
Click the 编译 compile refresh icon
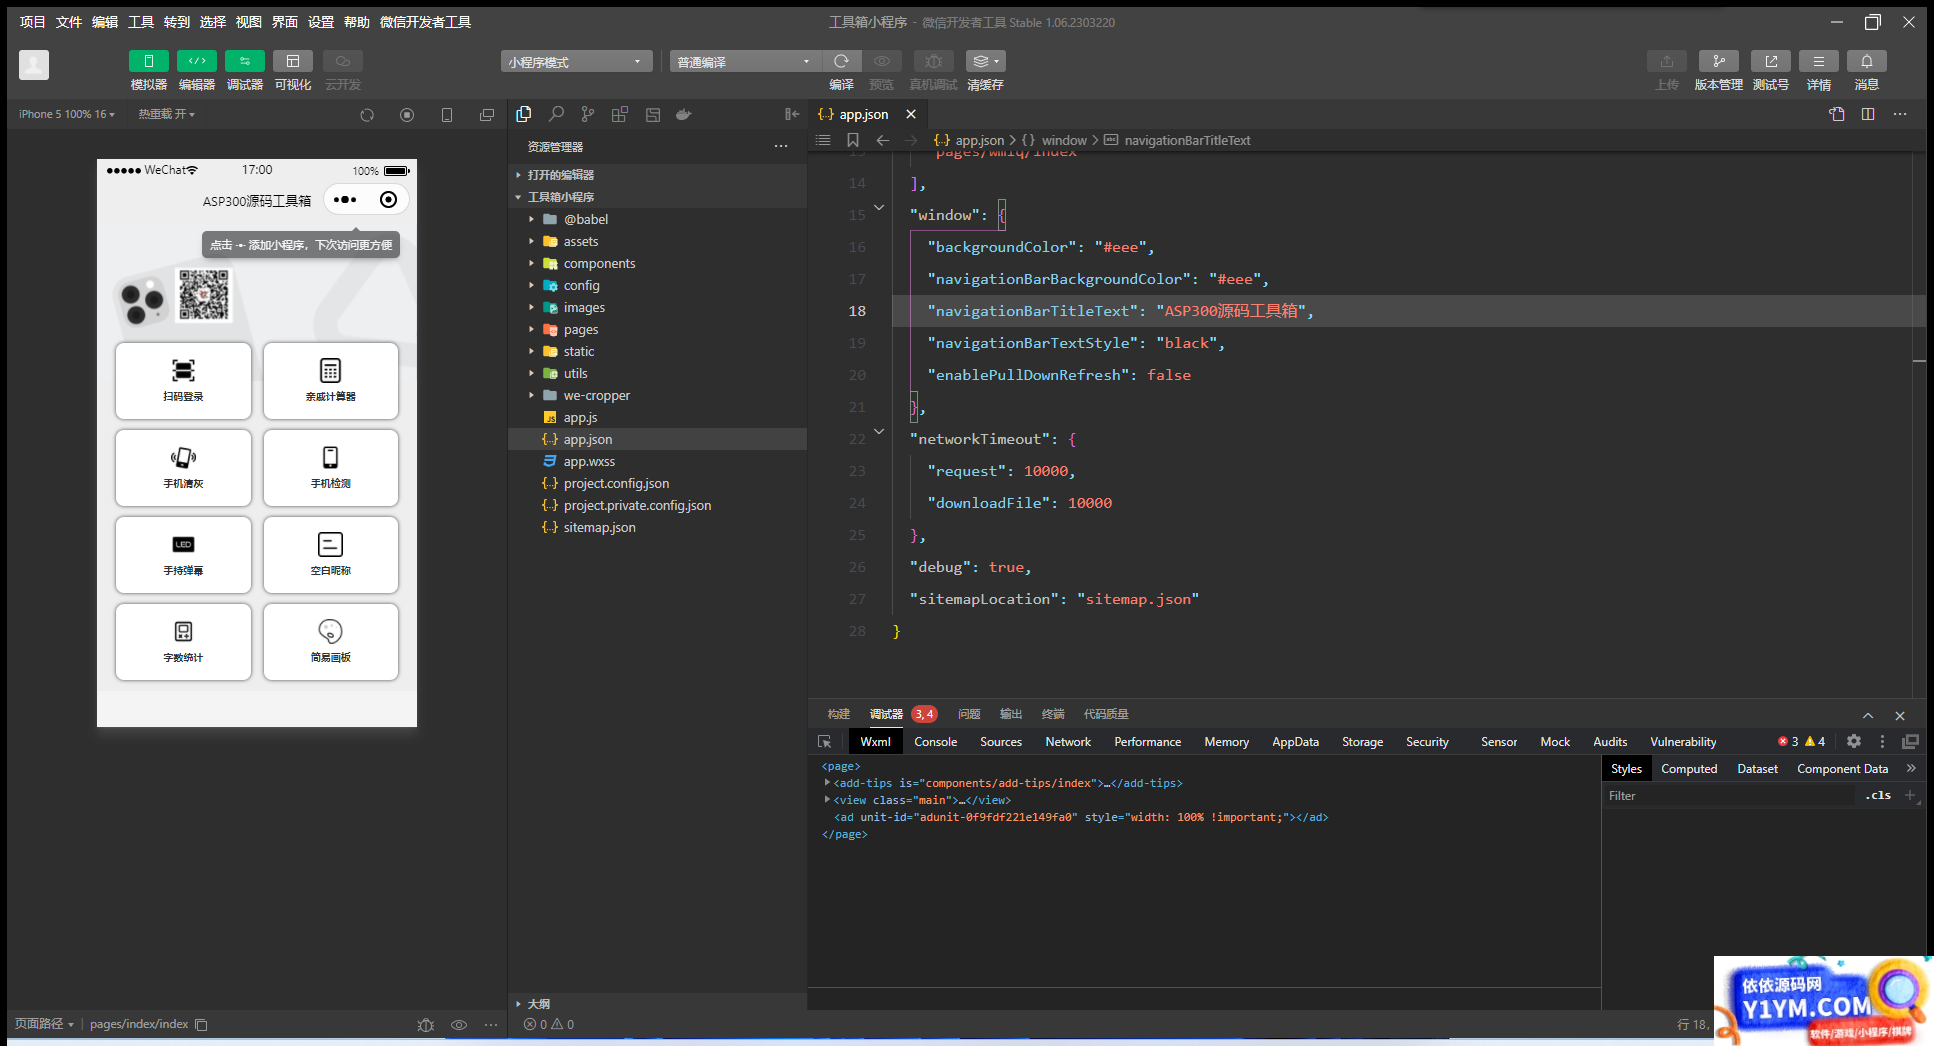click(842, 61)
